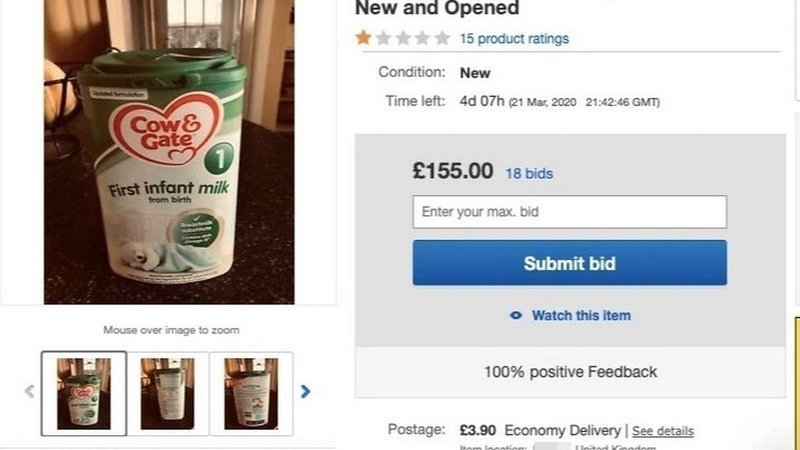This screenshot has height=450, width=800.
Task: Select the second product thumbnail
Action: click(168, 393)
